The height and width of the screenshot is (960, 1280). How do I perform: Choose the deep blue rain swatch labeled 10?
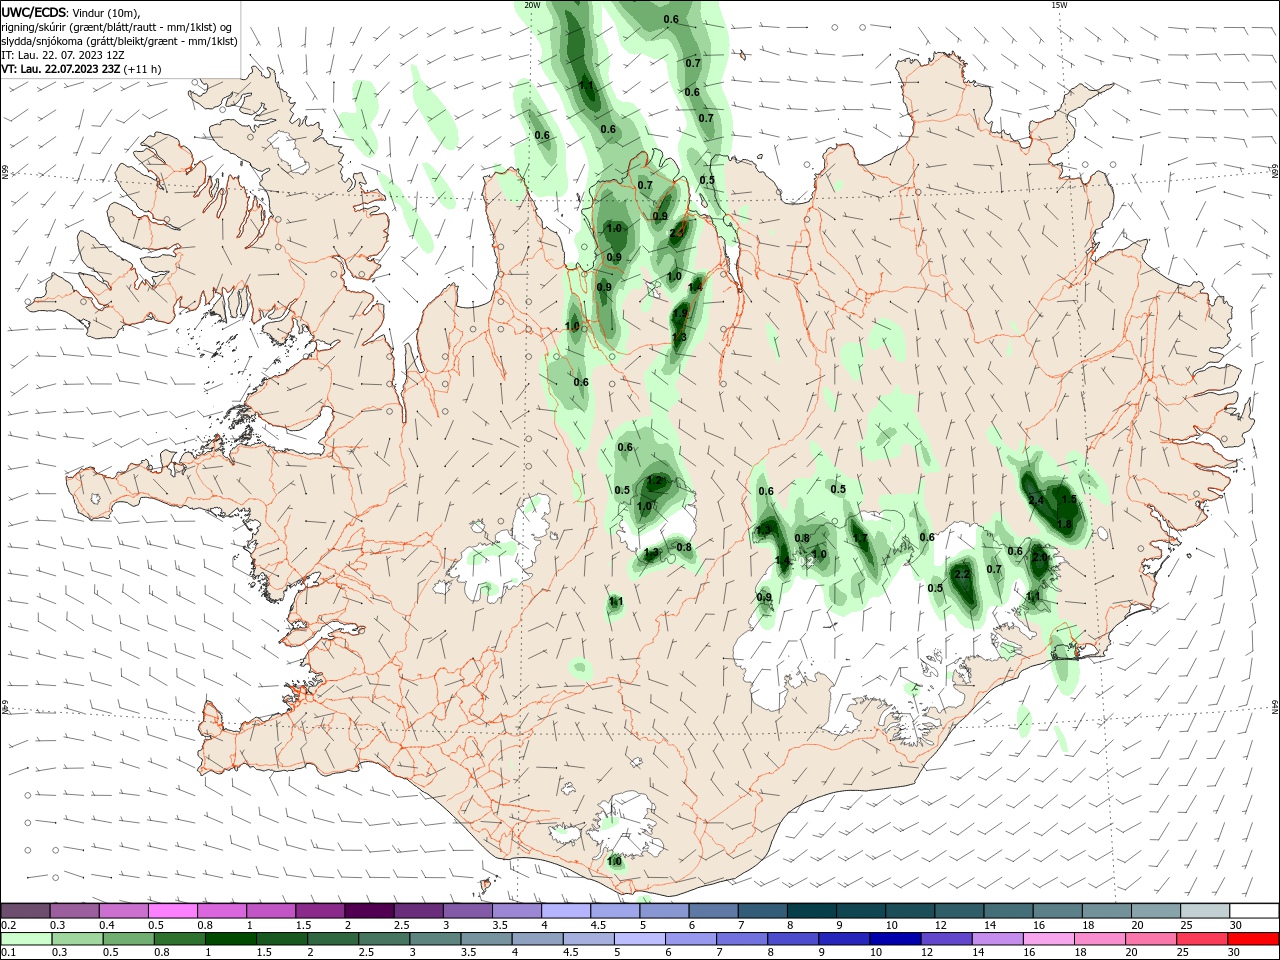pos(895,939)
